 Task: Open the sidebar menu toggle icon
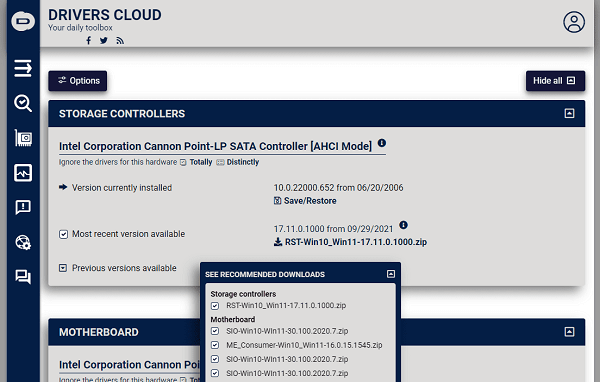point(23,69)
